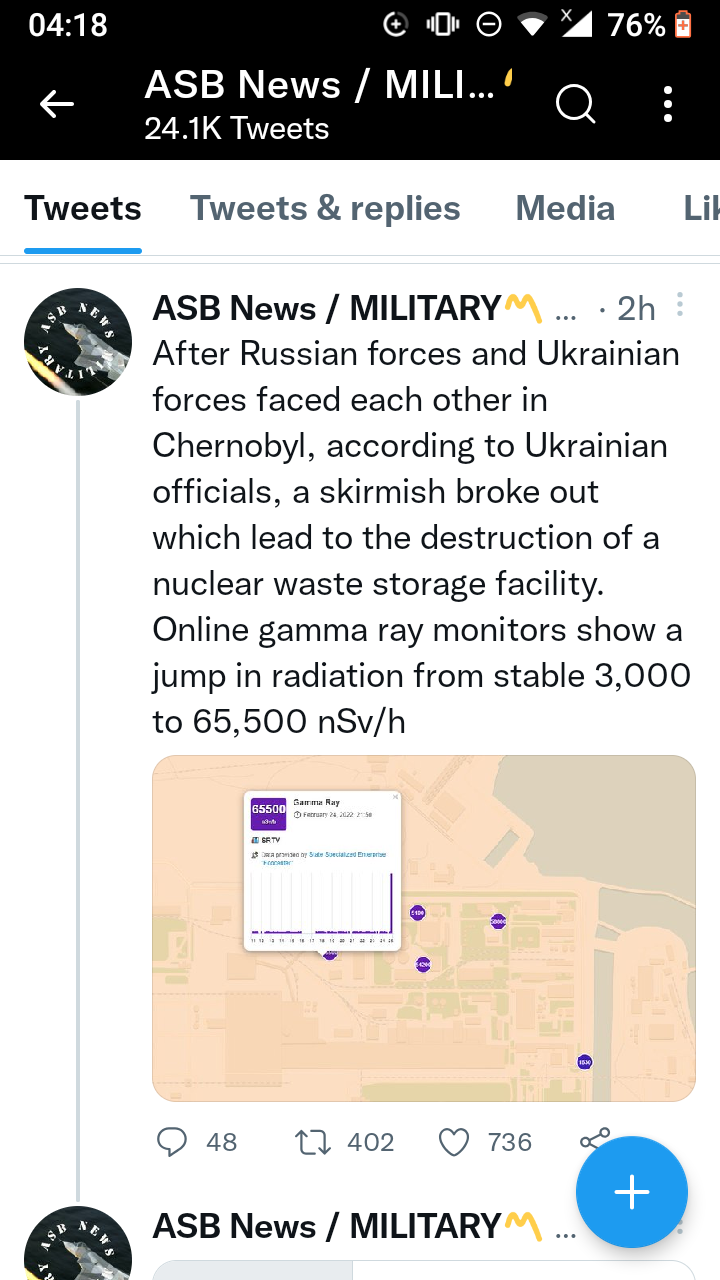Open the first tweet's ASB News avatar
The image size is (720, 1280).
point(78,342)
